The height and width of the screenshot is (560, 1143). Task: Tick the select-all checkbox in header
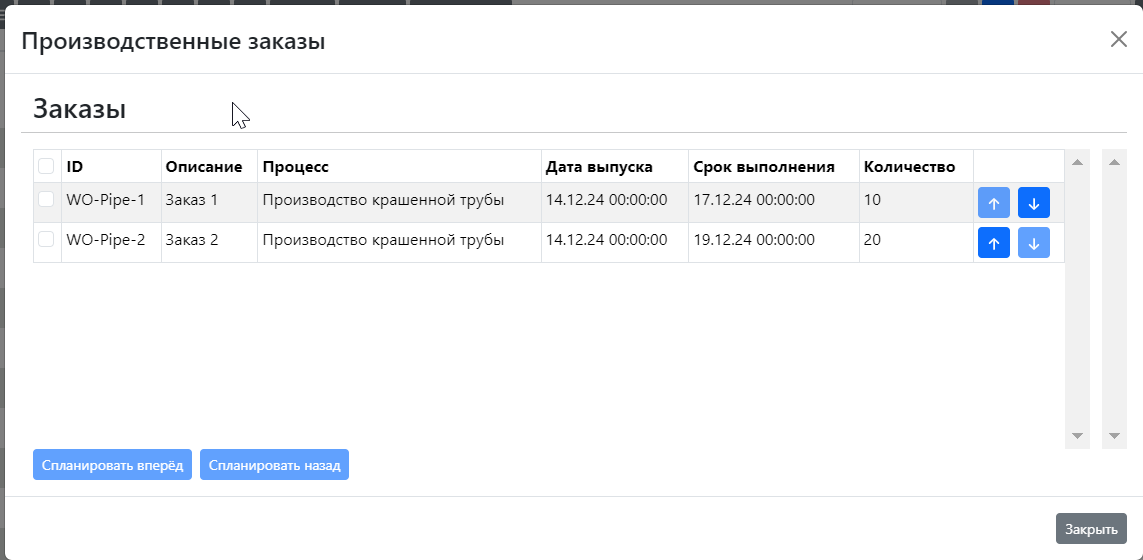[x=46, y=166]
